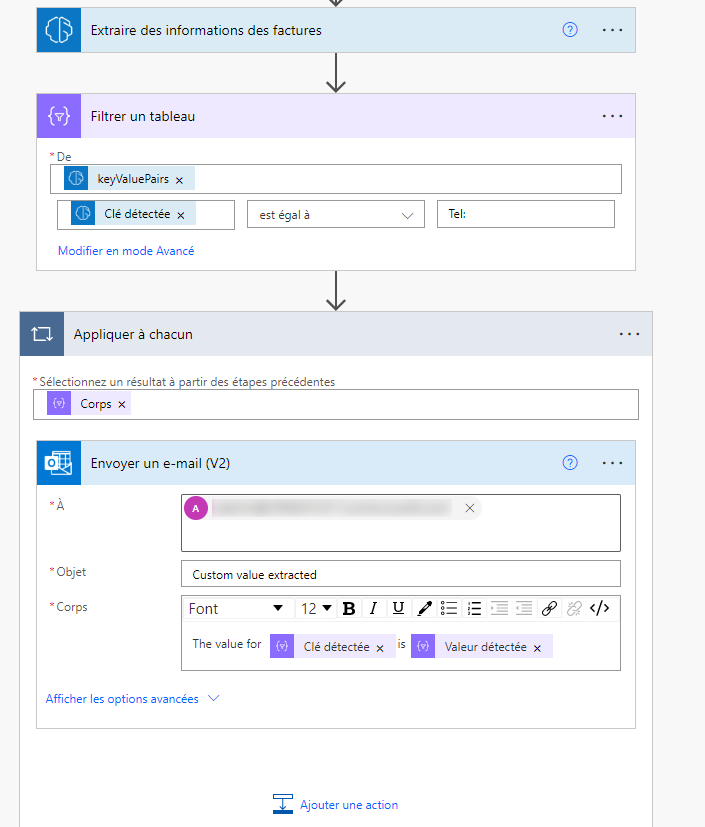This screenshot has height=827, width=705.
Task: Open help for Extraire des informations des factures
Action: pos(570,30)
